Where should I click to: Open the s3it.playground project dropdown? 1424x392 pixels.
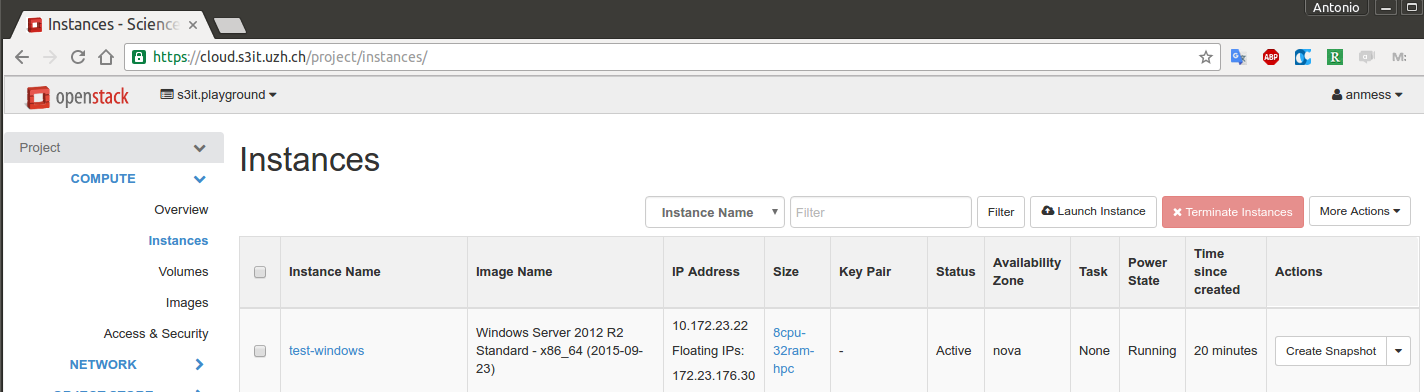click(x=218, y=95)
